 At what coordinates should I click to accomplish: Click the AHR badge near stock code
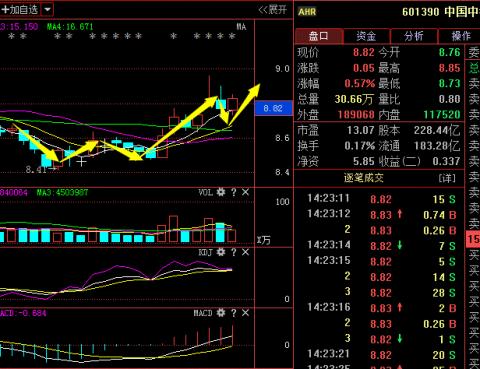point(307,12)
